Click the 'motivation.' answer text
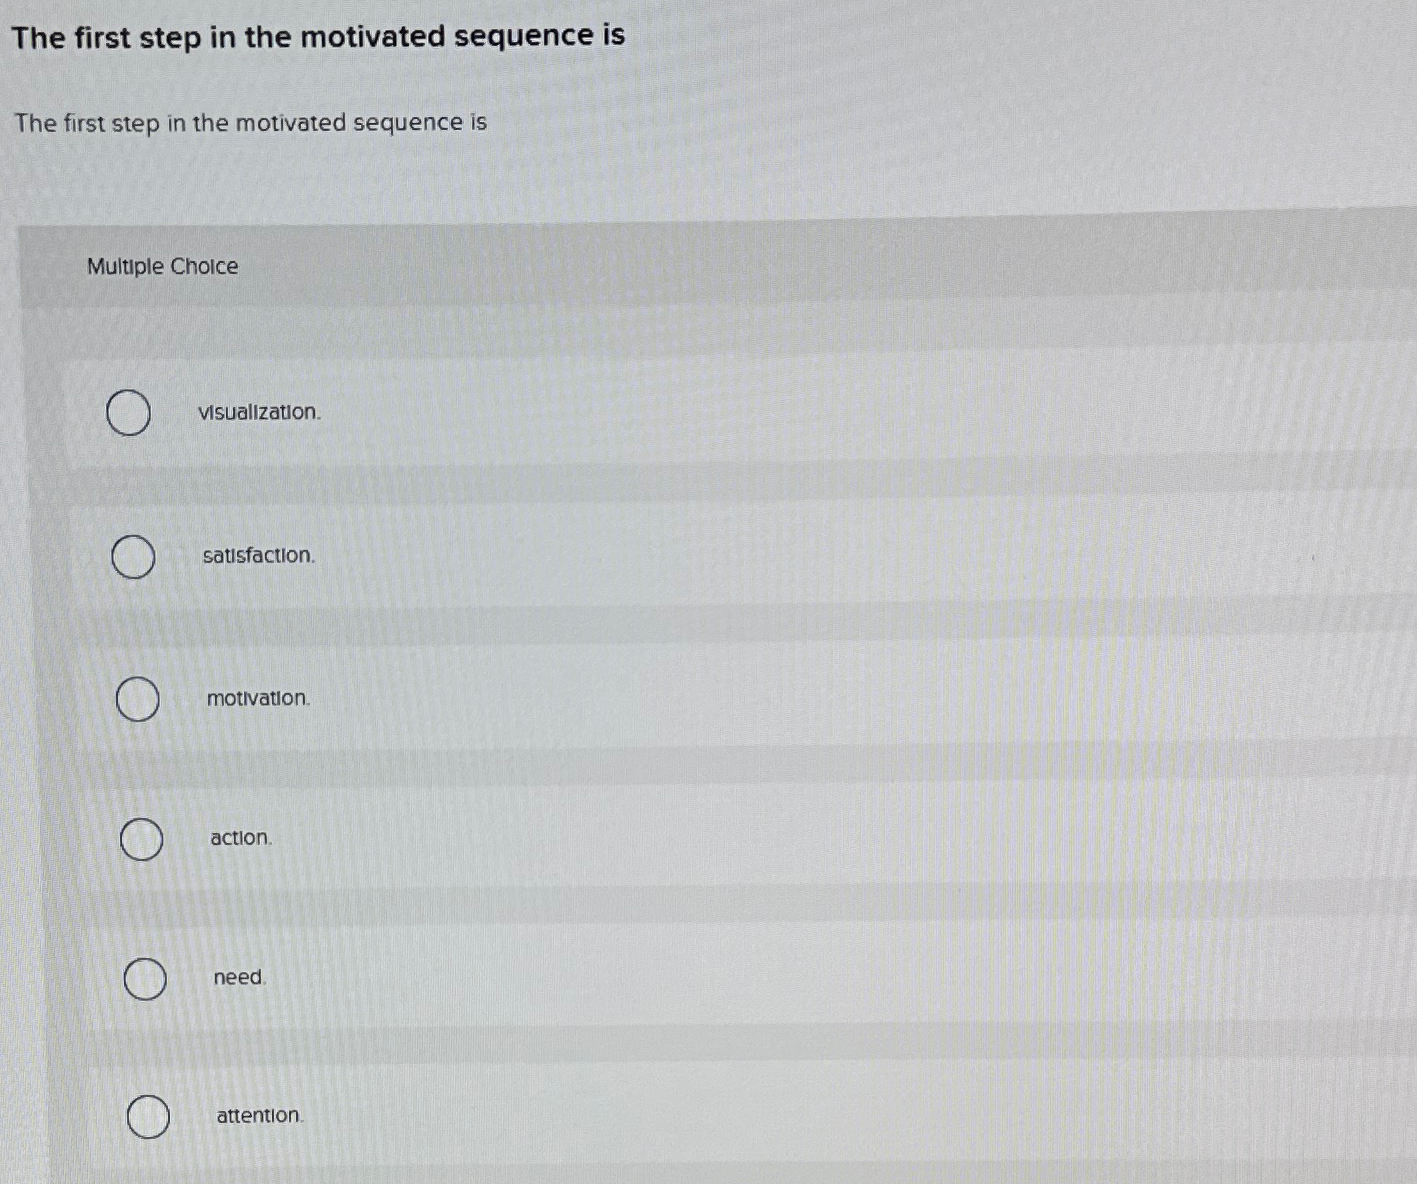Image resolution: width=1417 pixels, height=1184 pixels. click(259, 698)
